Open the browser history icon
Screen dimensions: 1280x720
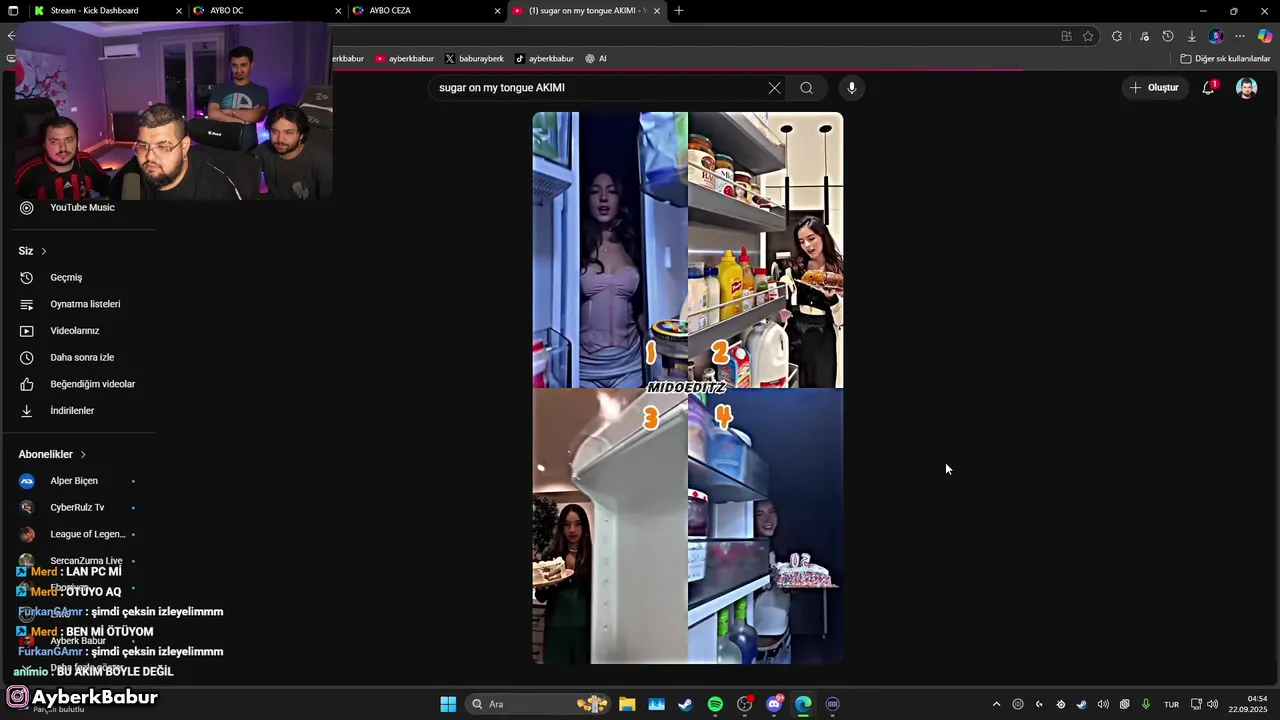1167,36
